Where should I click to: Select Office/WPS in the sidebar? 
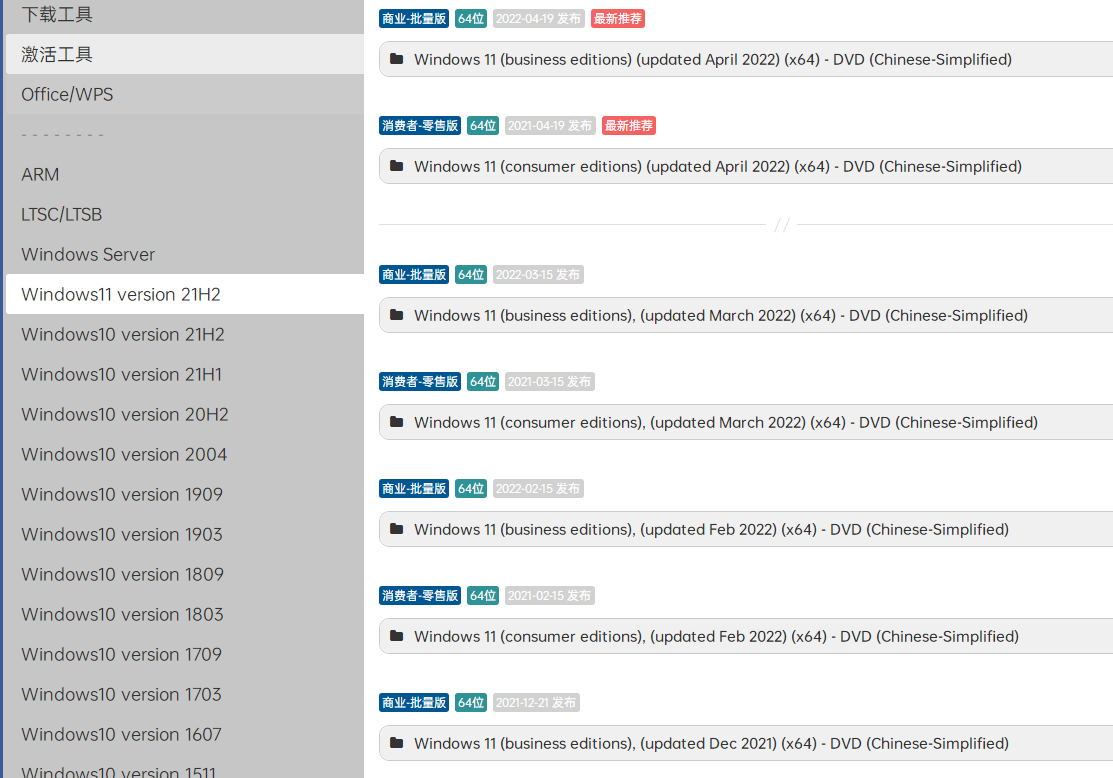coord(185,94)
